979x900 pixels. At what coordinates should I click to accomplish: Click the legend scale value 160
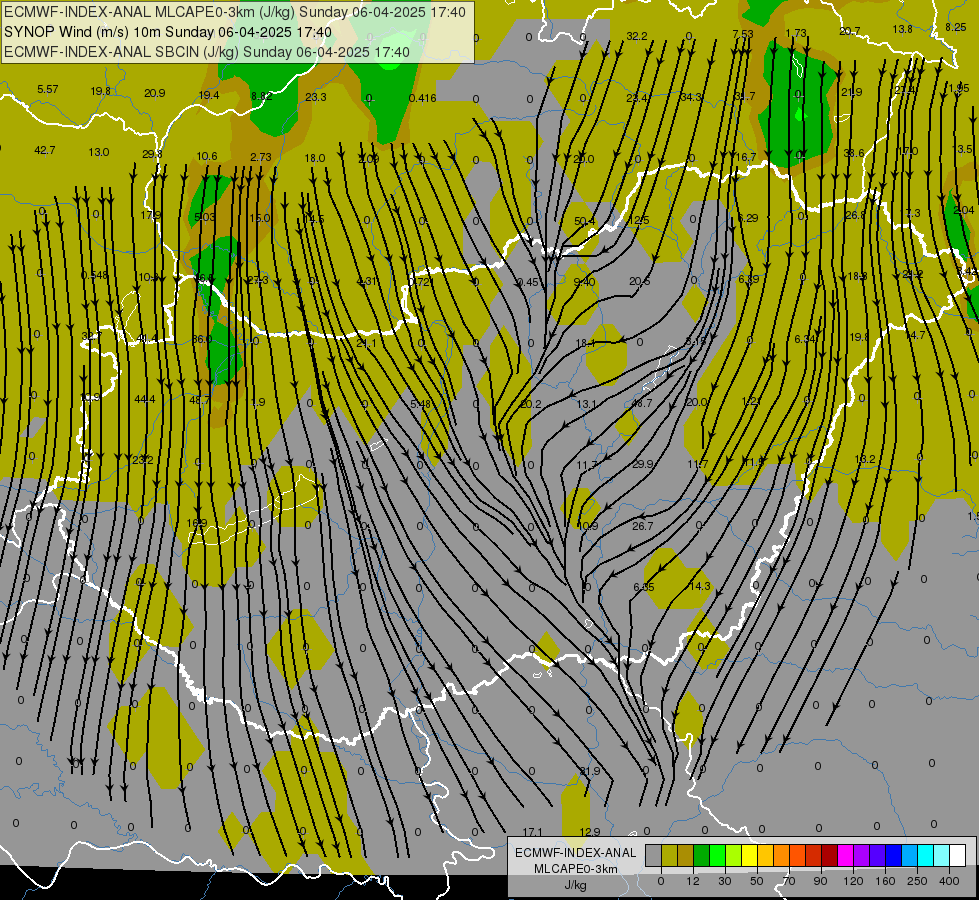(885, 881)
